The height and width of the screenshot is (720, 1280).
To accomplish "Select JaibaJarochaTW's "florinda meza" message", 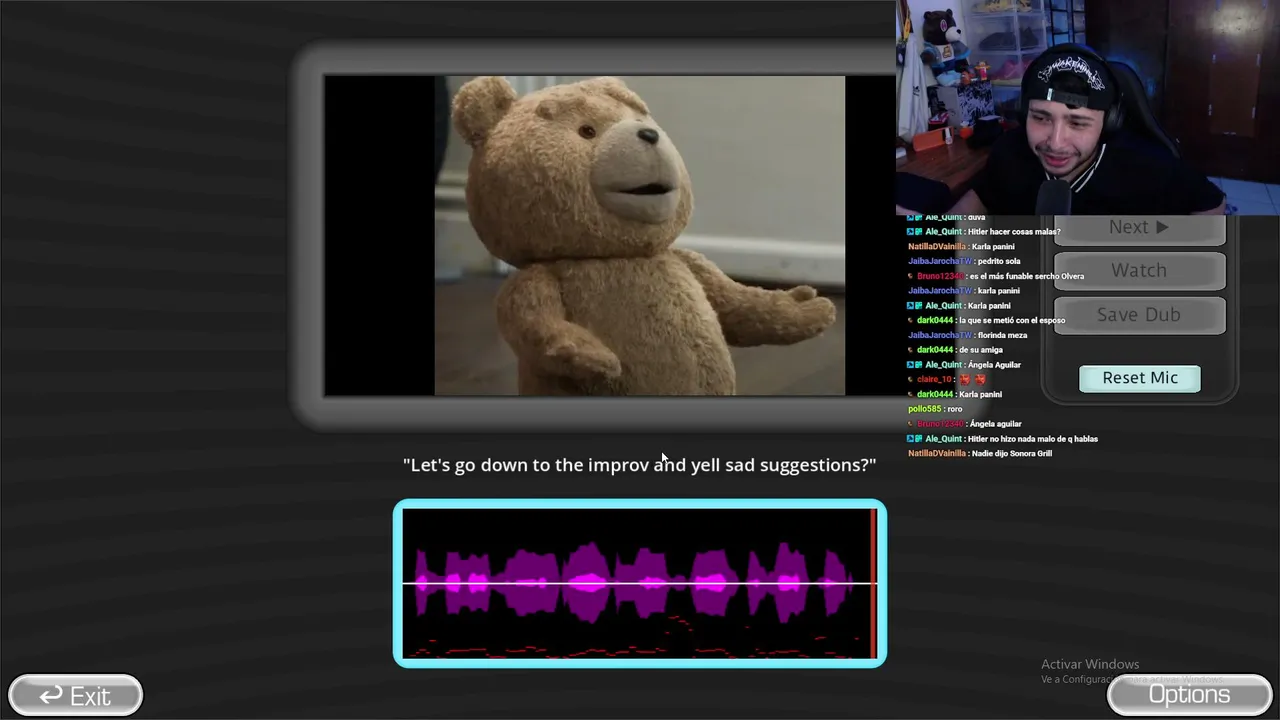I will (967, 336).
